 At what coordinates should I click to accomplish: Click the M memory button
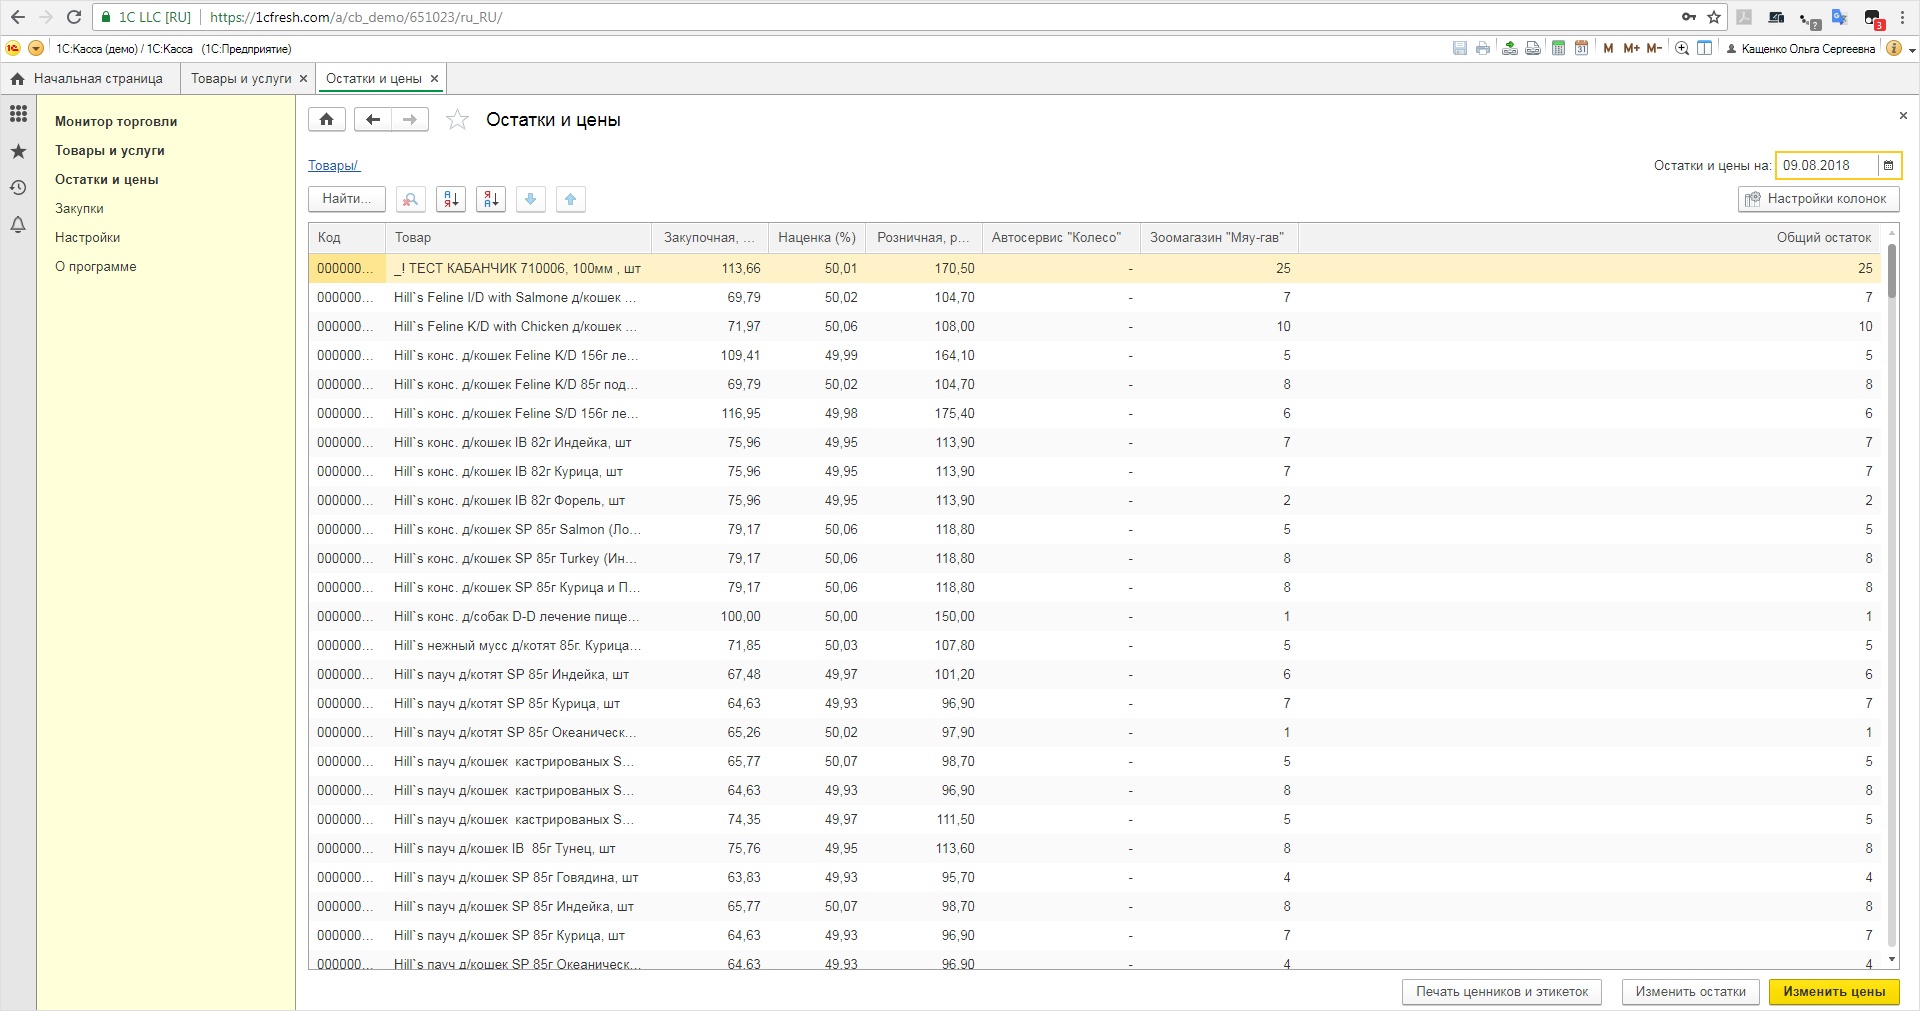1608,48
